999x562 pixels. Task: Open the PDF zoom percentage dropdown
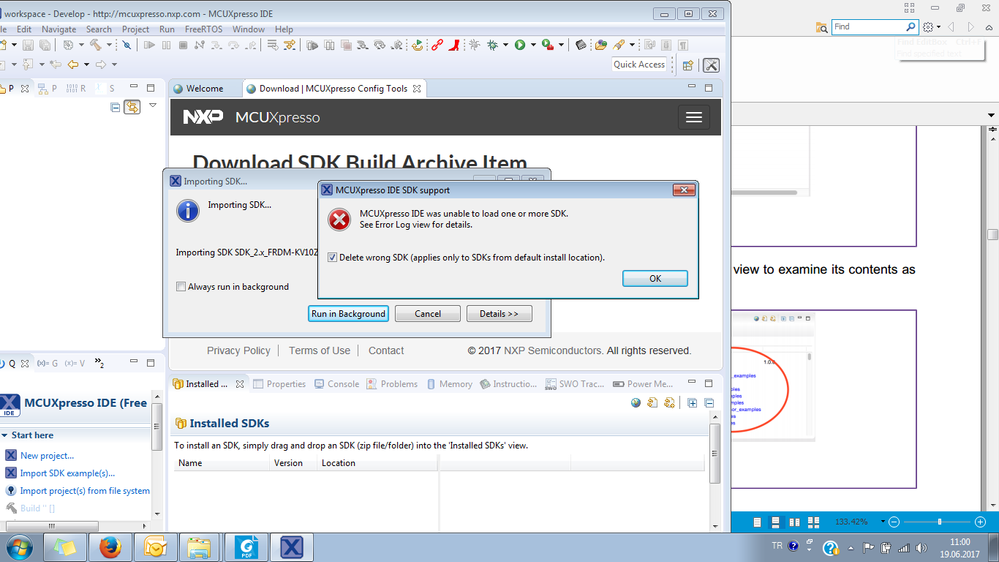tap(882, 521)
